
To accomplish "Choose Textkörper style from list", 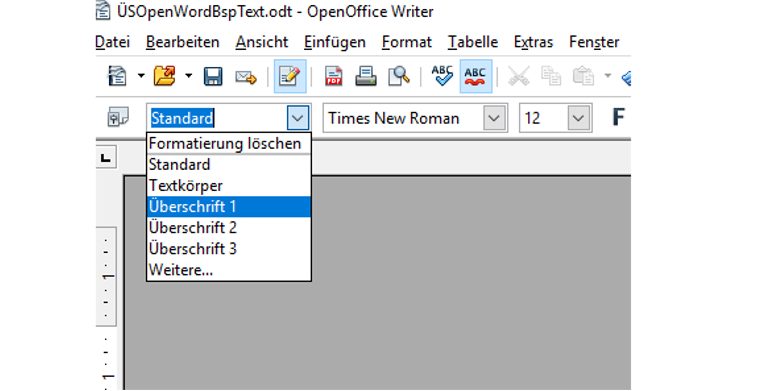I will coord(229,186).
